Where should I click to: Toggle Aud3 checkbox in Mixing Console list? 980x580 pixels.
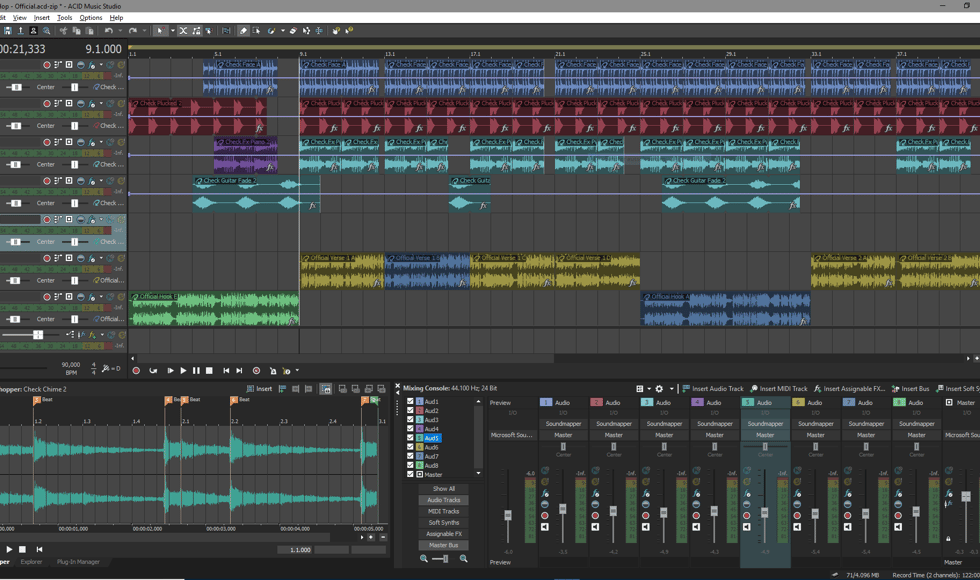coord(411,419)
